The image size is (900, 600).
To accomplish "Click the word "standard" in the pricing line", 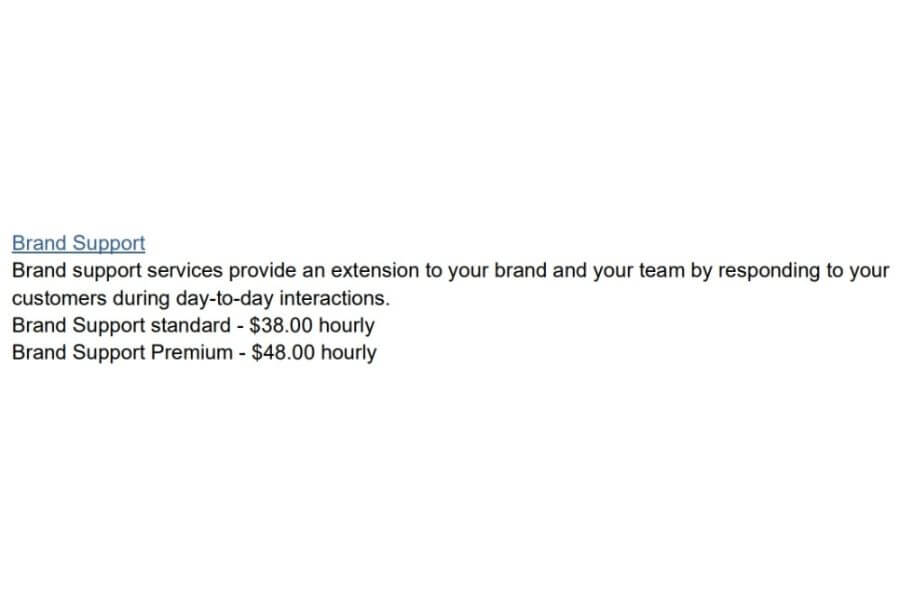I will (x=190, y=326).
